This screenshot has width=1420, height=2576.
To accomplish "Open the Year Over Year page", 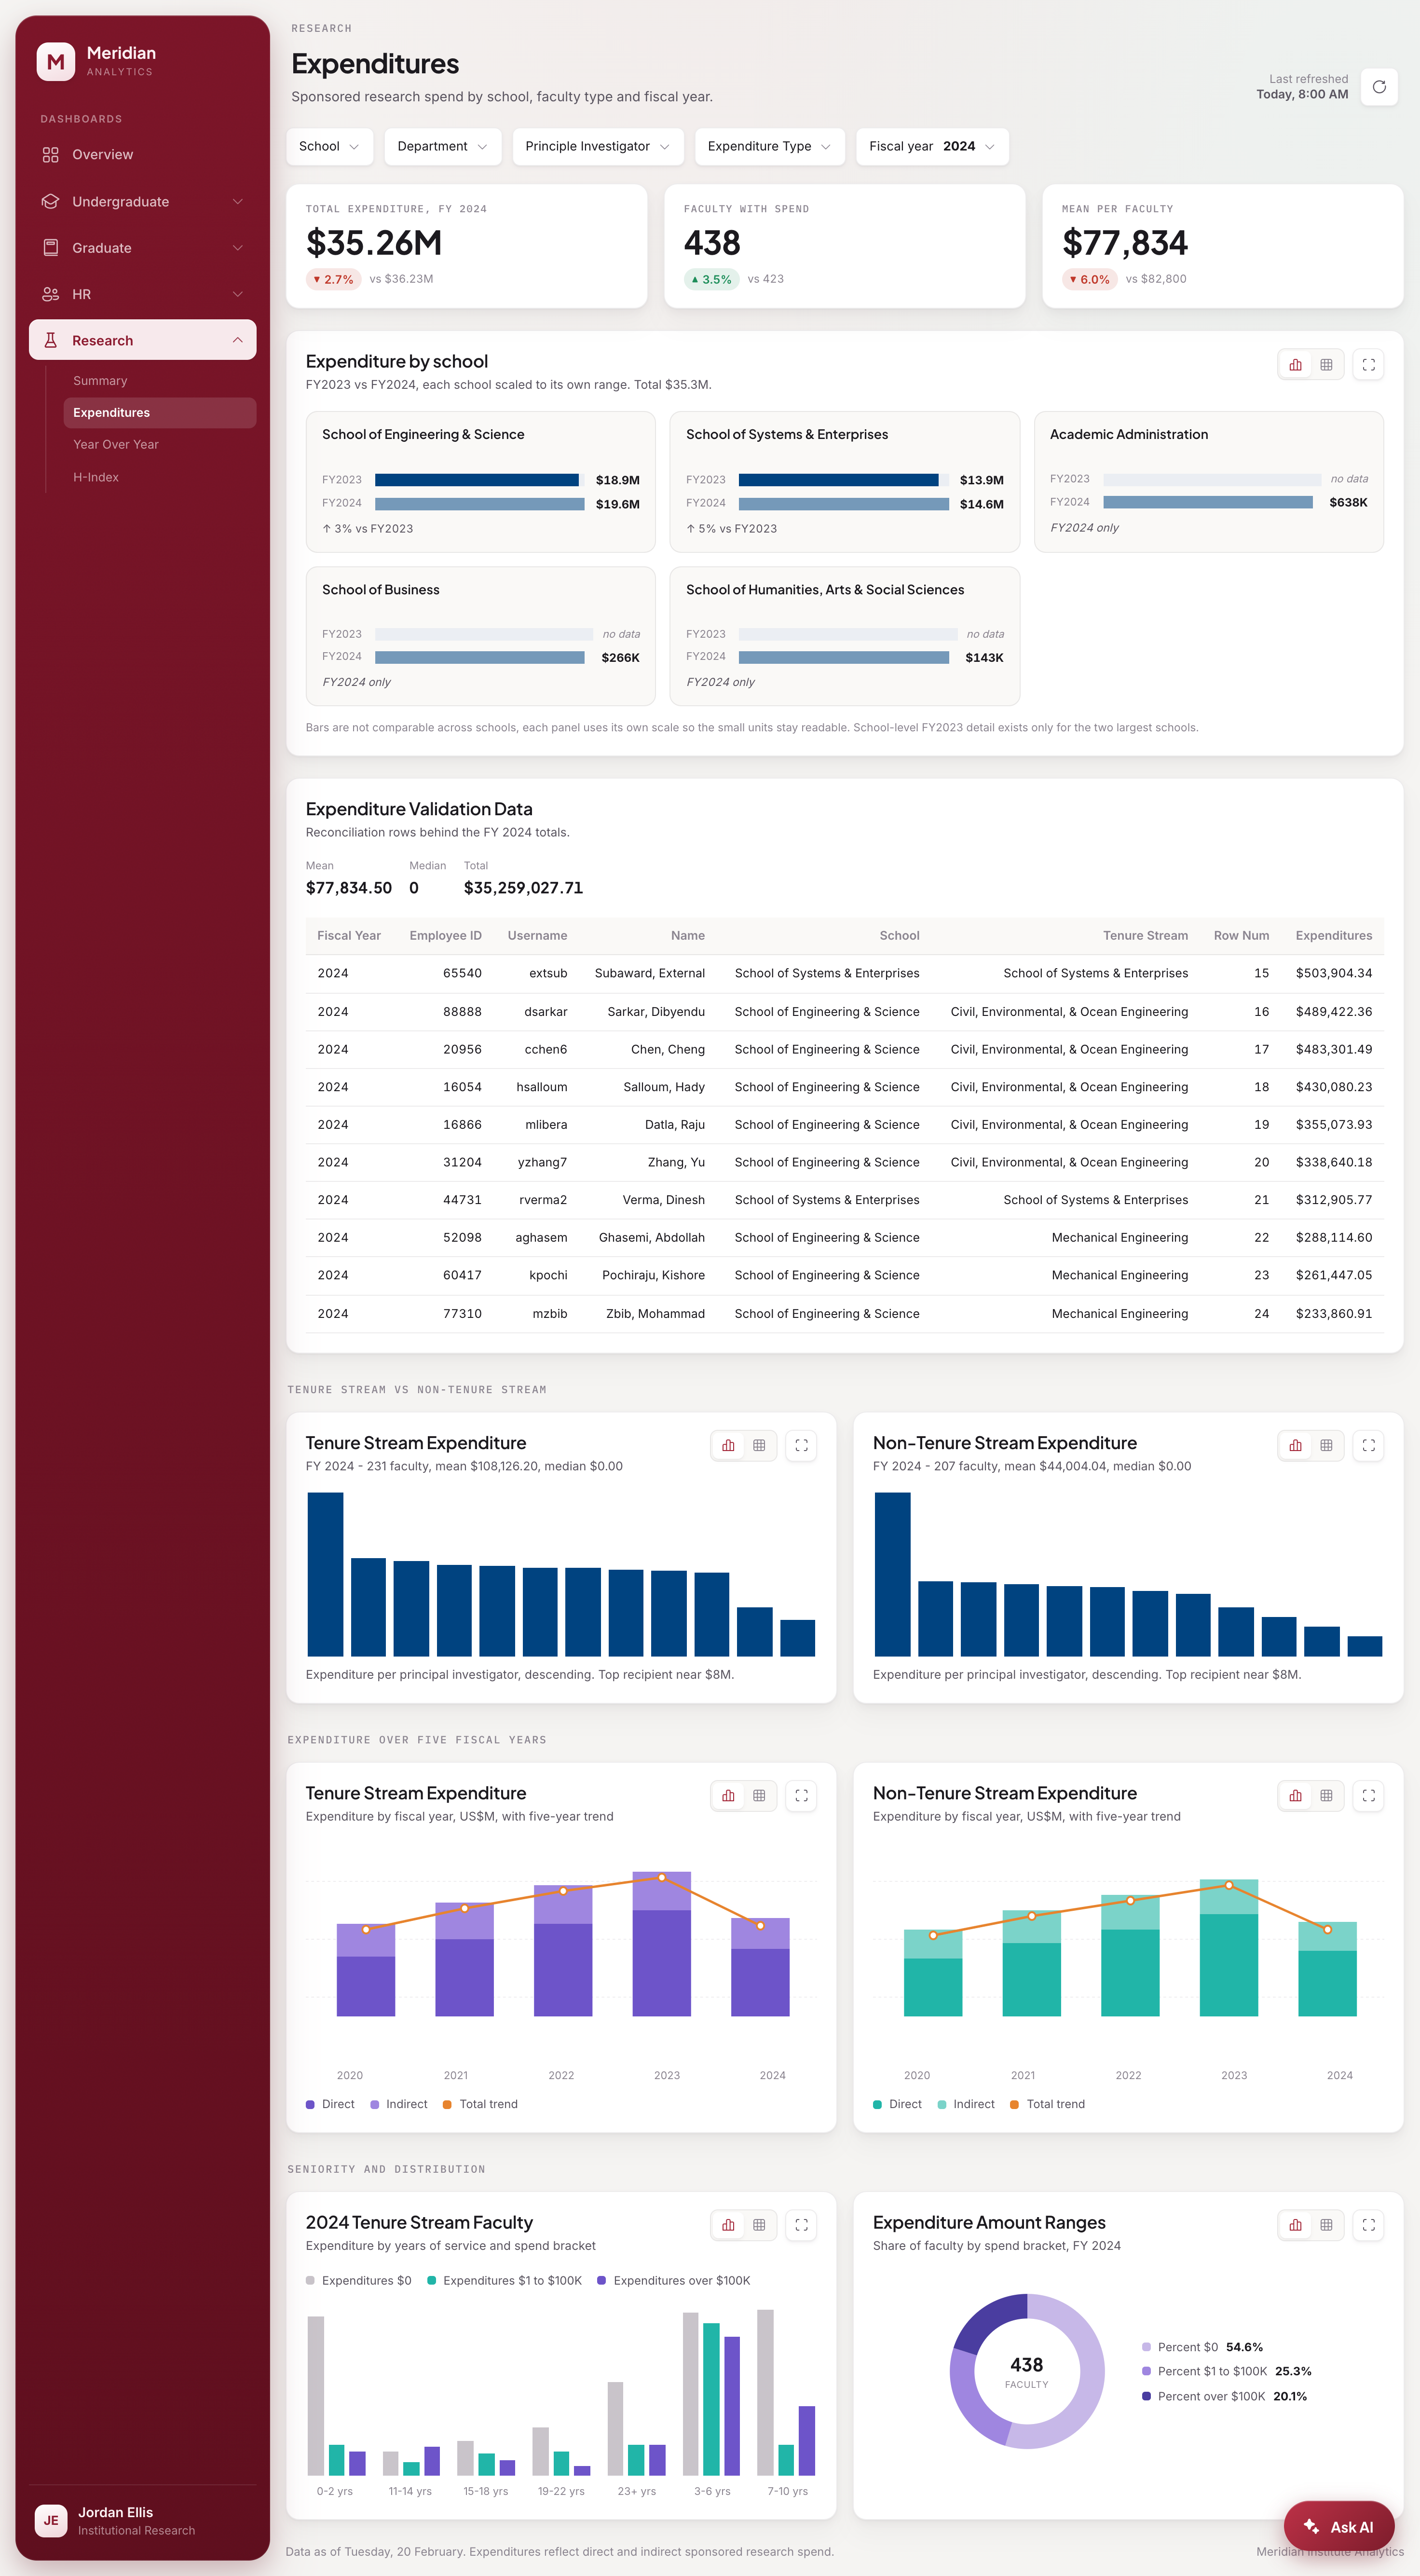I will point(116,445).
